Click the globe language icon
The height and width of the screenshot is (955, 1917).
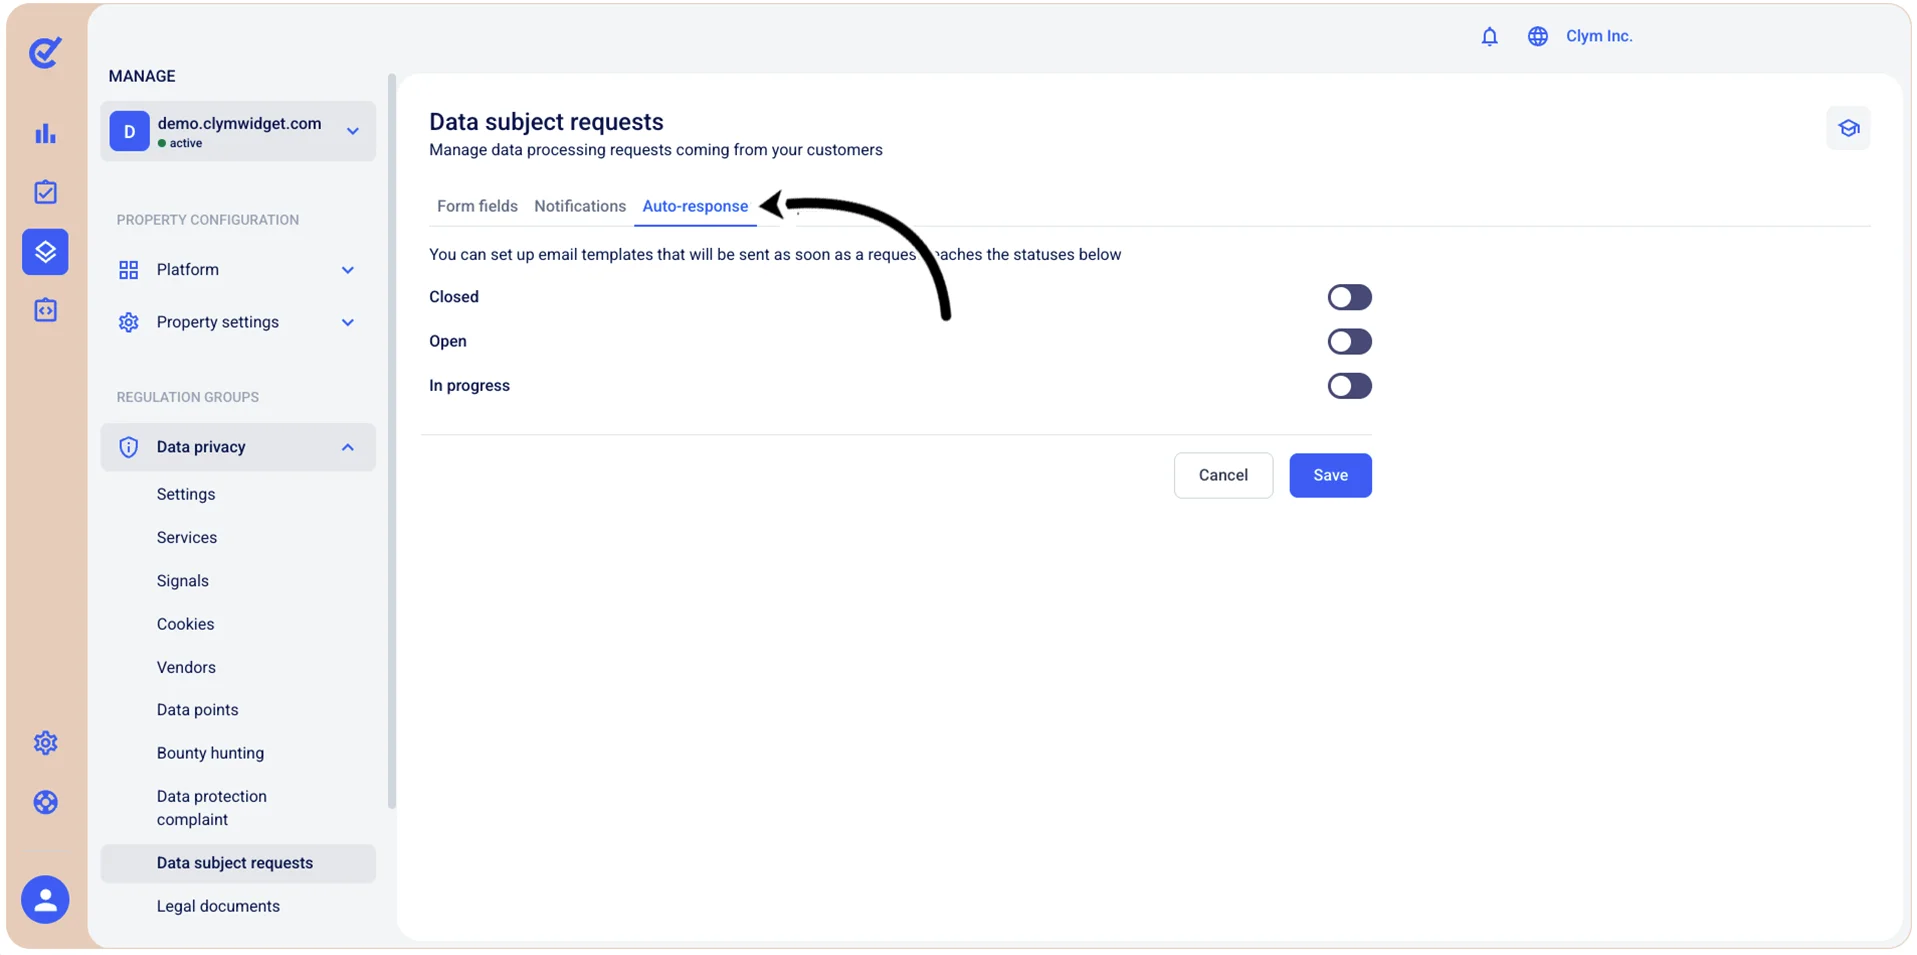coord(1538,37)
